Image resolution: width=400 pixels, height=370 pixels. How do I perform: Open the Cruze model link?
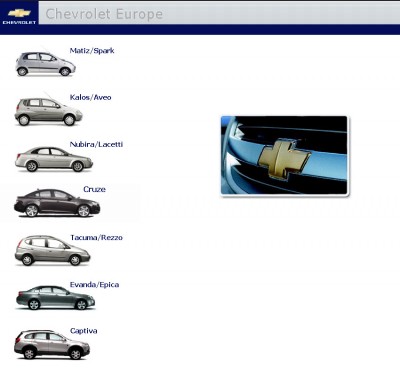pos(94,189)
